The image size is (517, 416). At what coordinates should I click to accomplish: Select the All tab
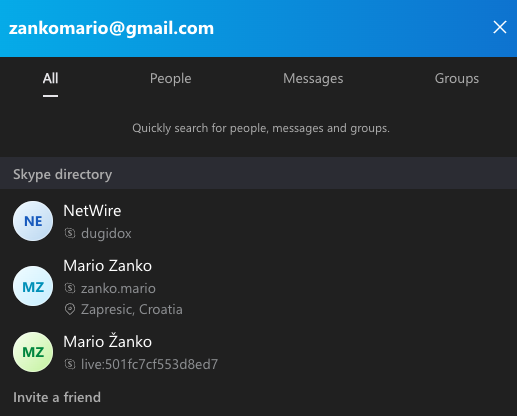pos(50,79)
